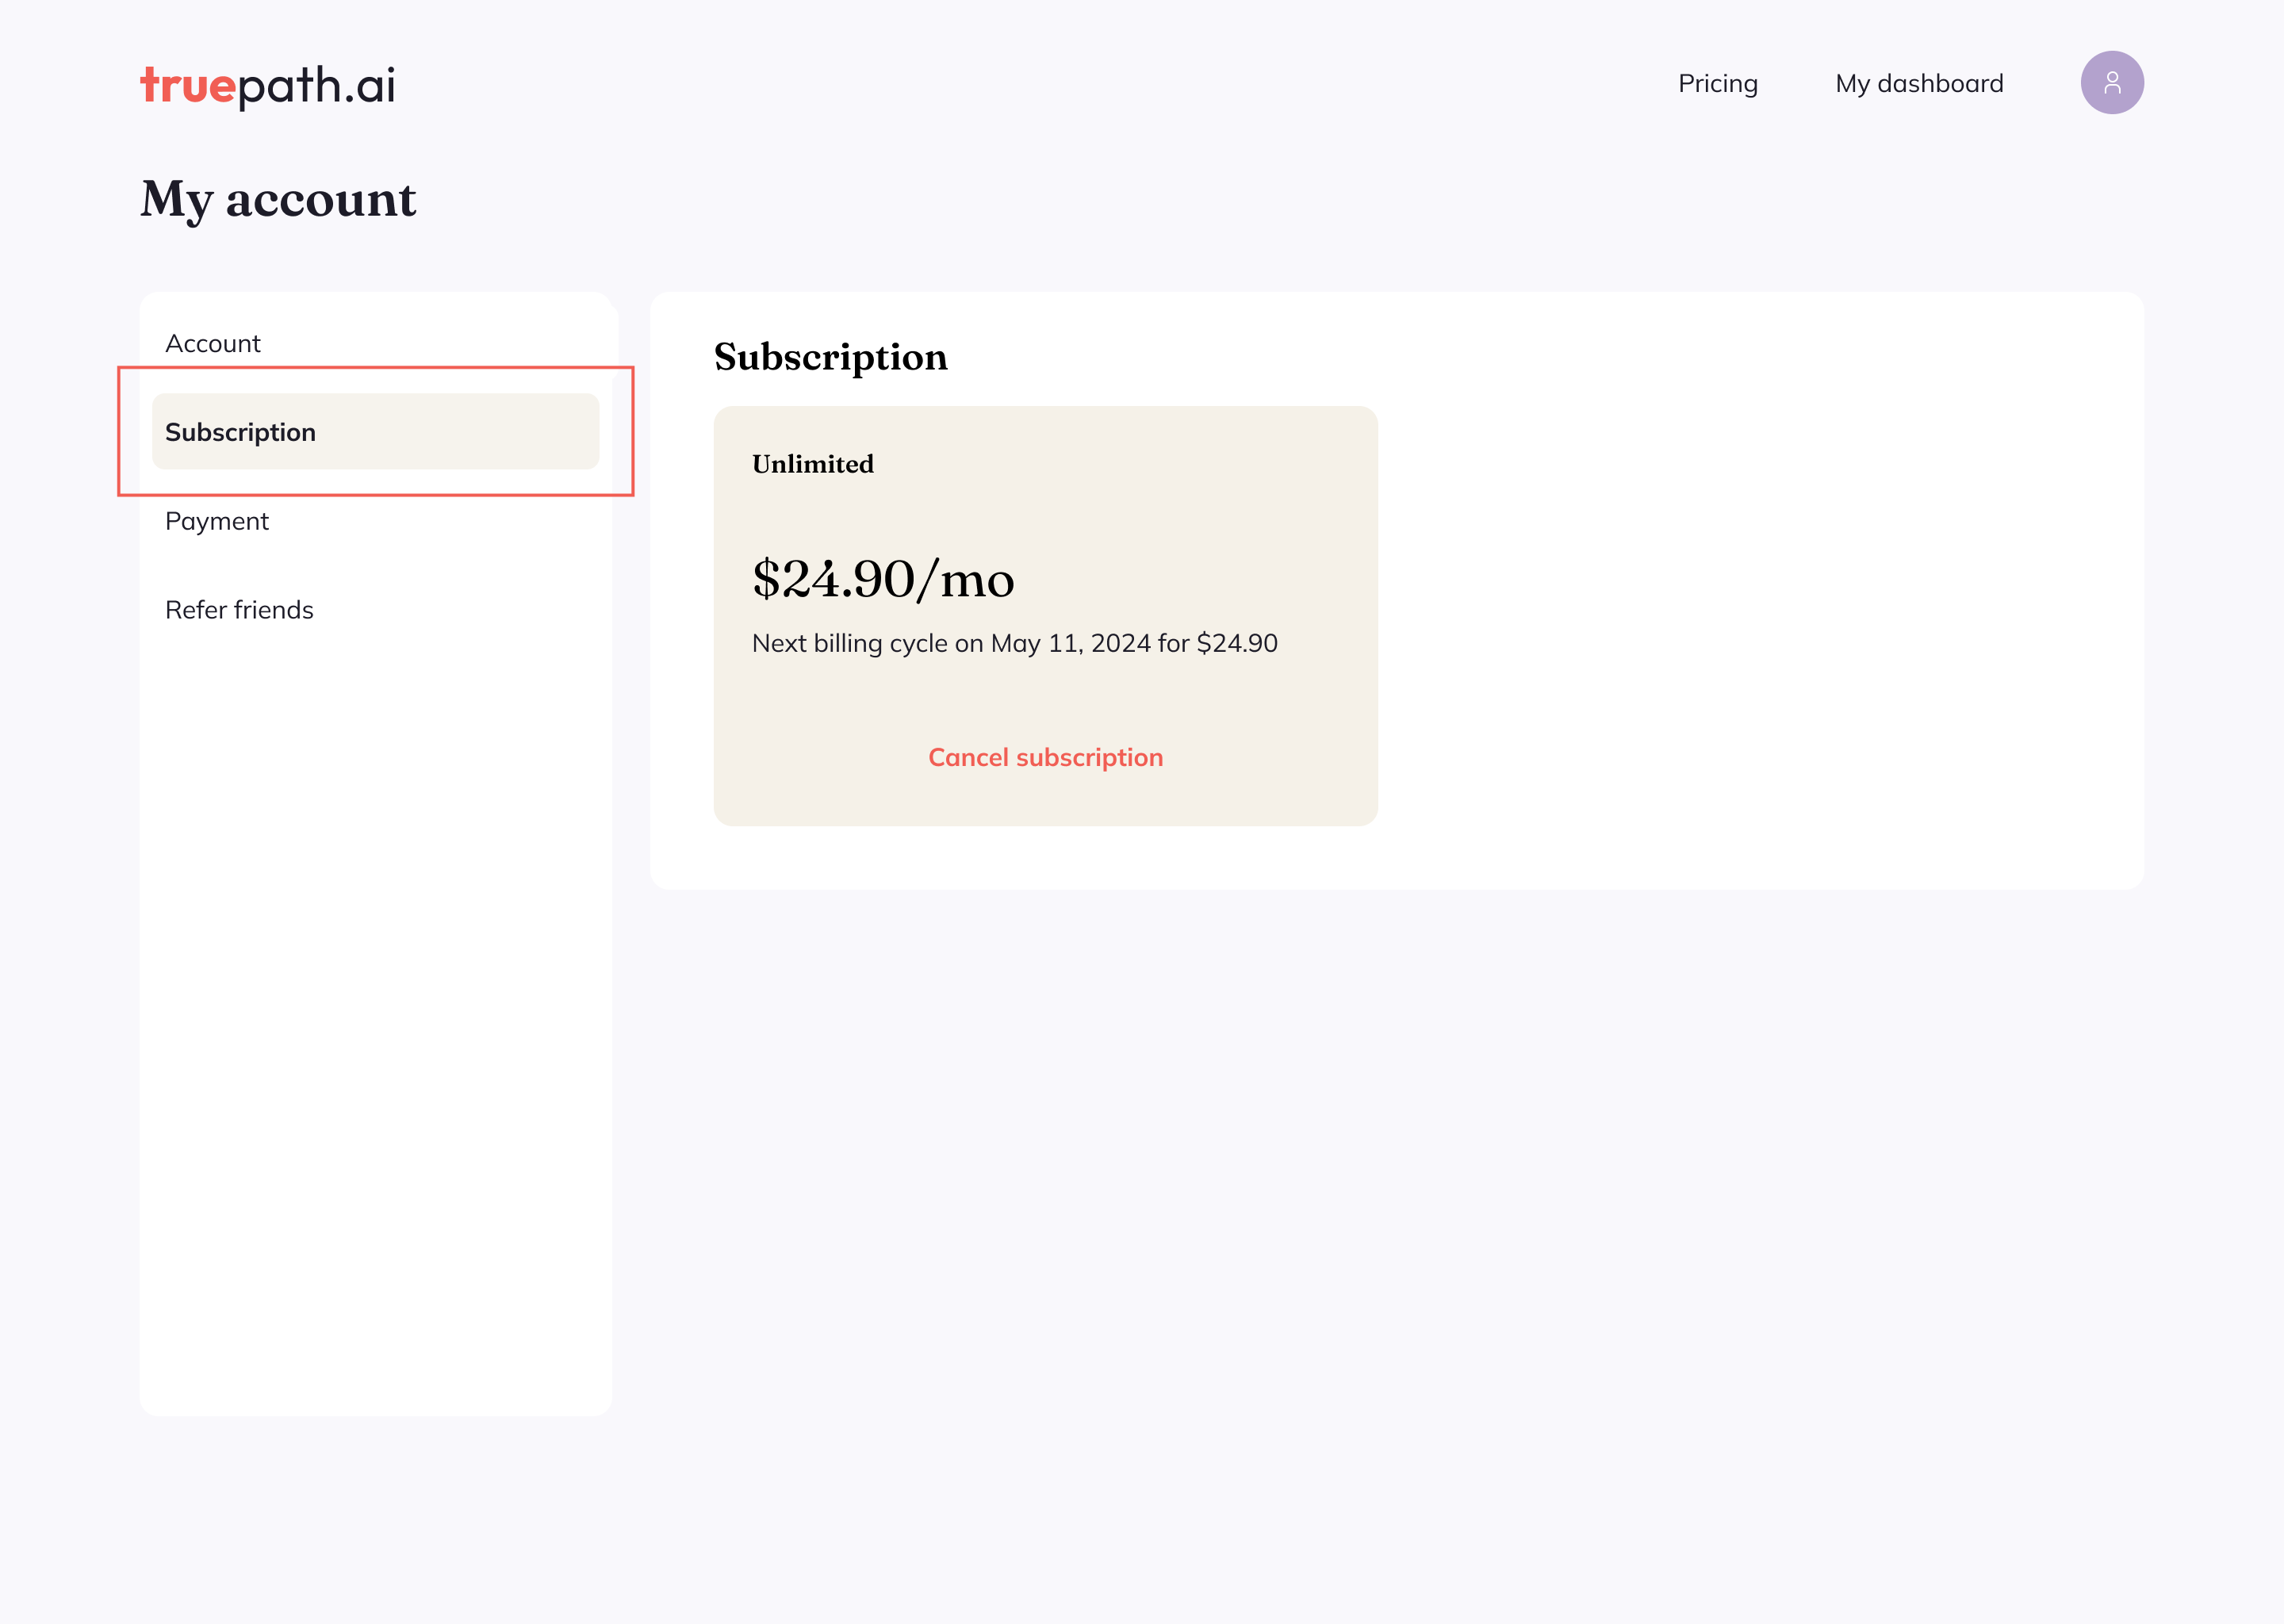Open the Payment section
Screen dimensions: 2284x1624
pyautogui.click(x=217, y=522)
